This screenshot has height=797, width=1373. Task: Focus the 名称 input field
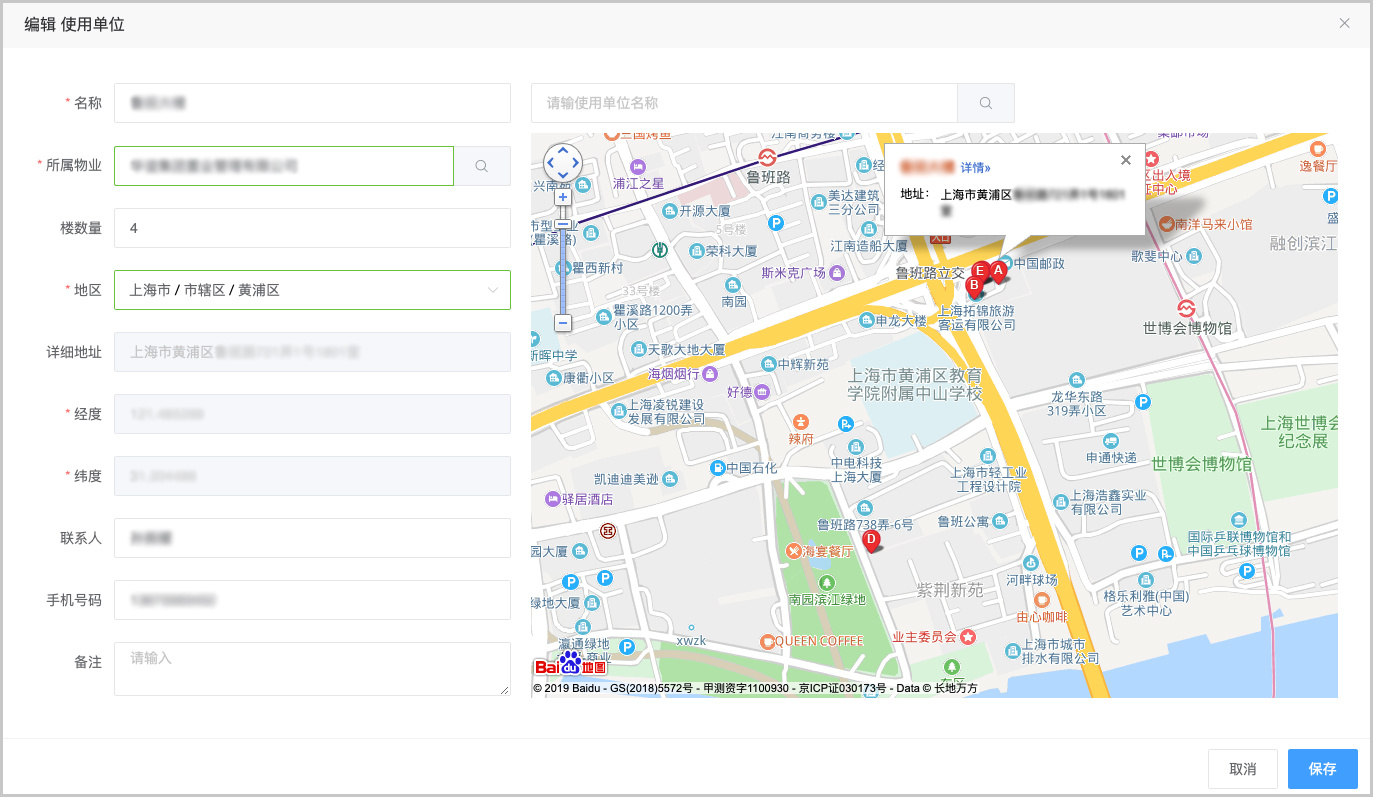pos(312,103)
